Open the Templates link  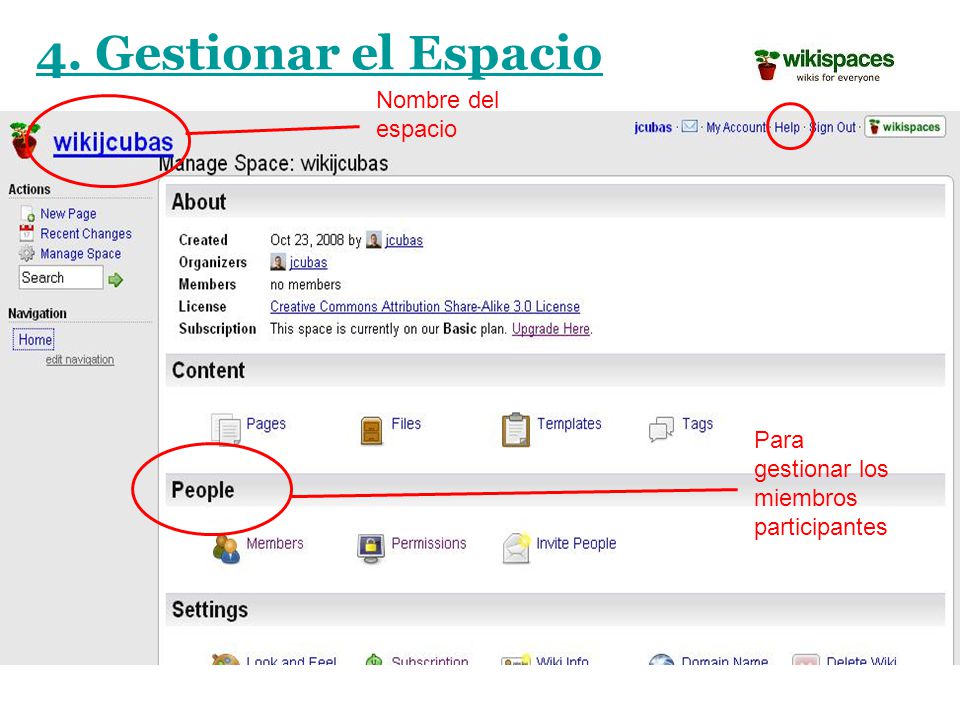(x=569, y=424)
